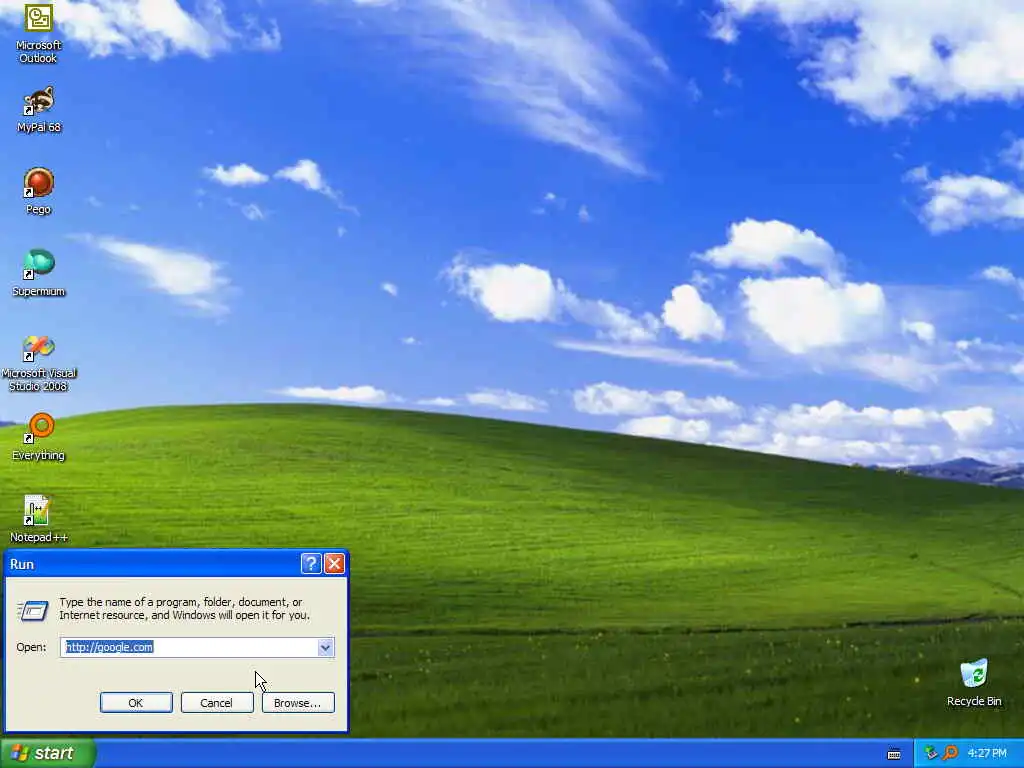This screenshot has width=1024, height=768.
Task: Click Browse... in the Run dialog
Action: click(298, 703)
